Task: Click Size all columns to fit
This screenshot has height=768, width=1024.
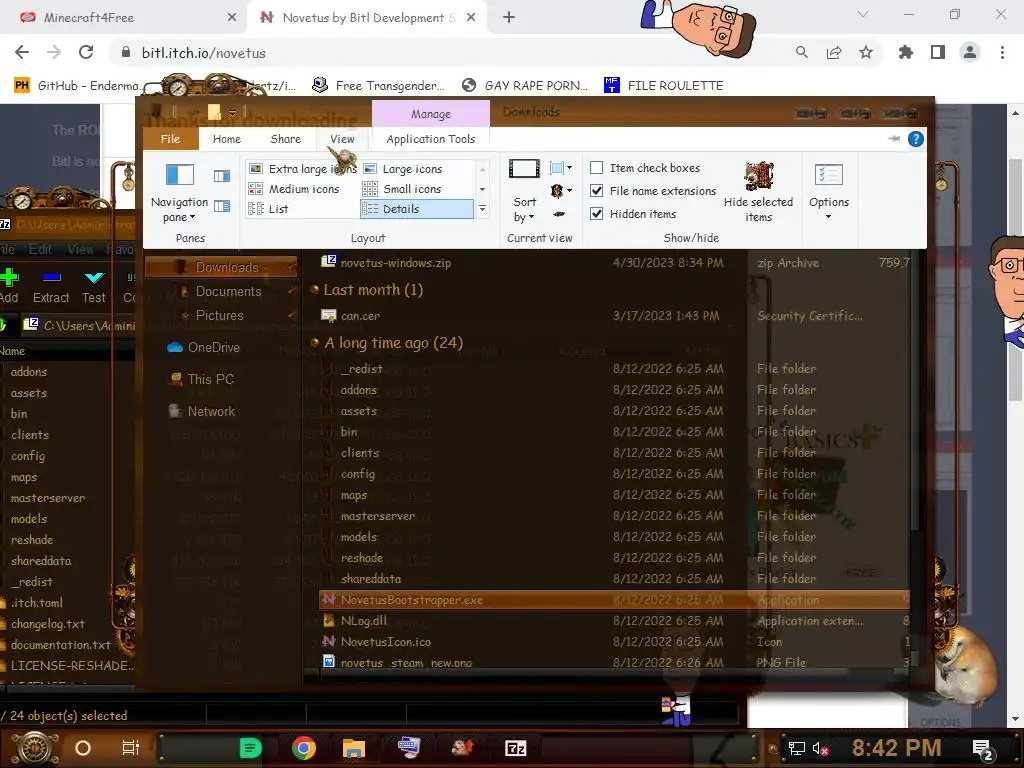Action: [x=559, y=214]
